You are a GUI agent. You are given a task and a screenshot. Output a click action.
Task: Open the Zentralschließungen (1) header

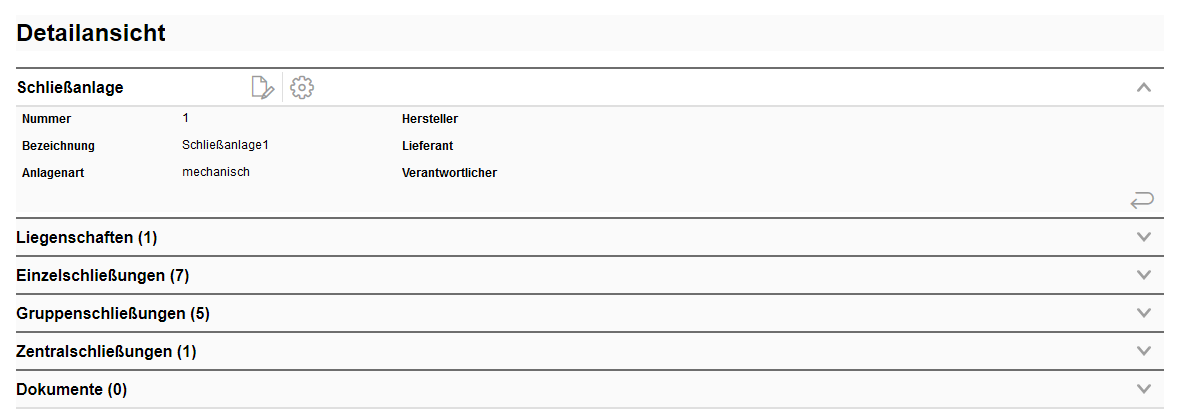107,351
